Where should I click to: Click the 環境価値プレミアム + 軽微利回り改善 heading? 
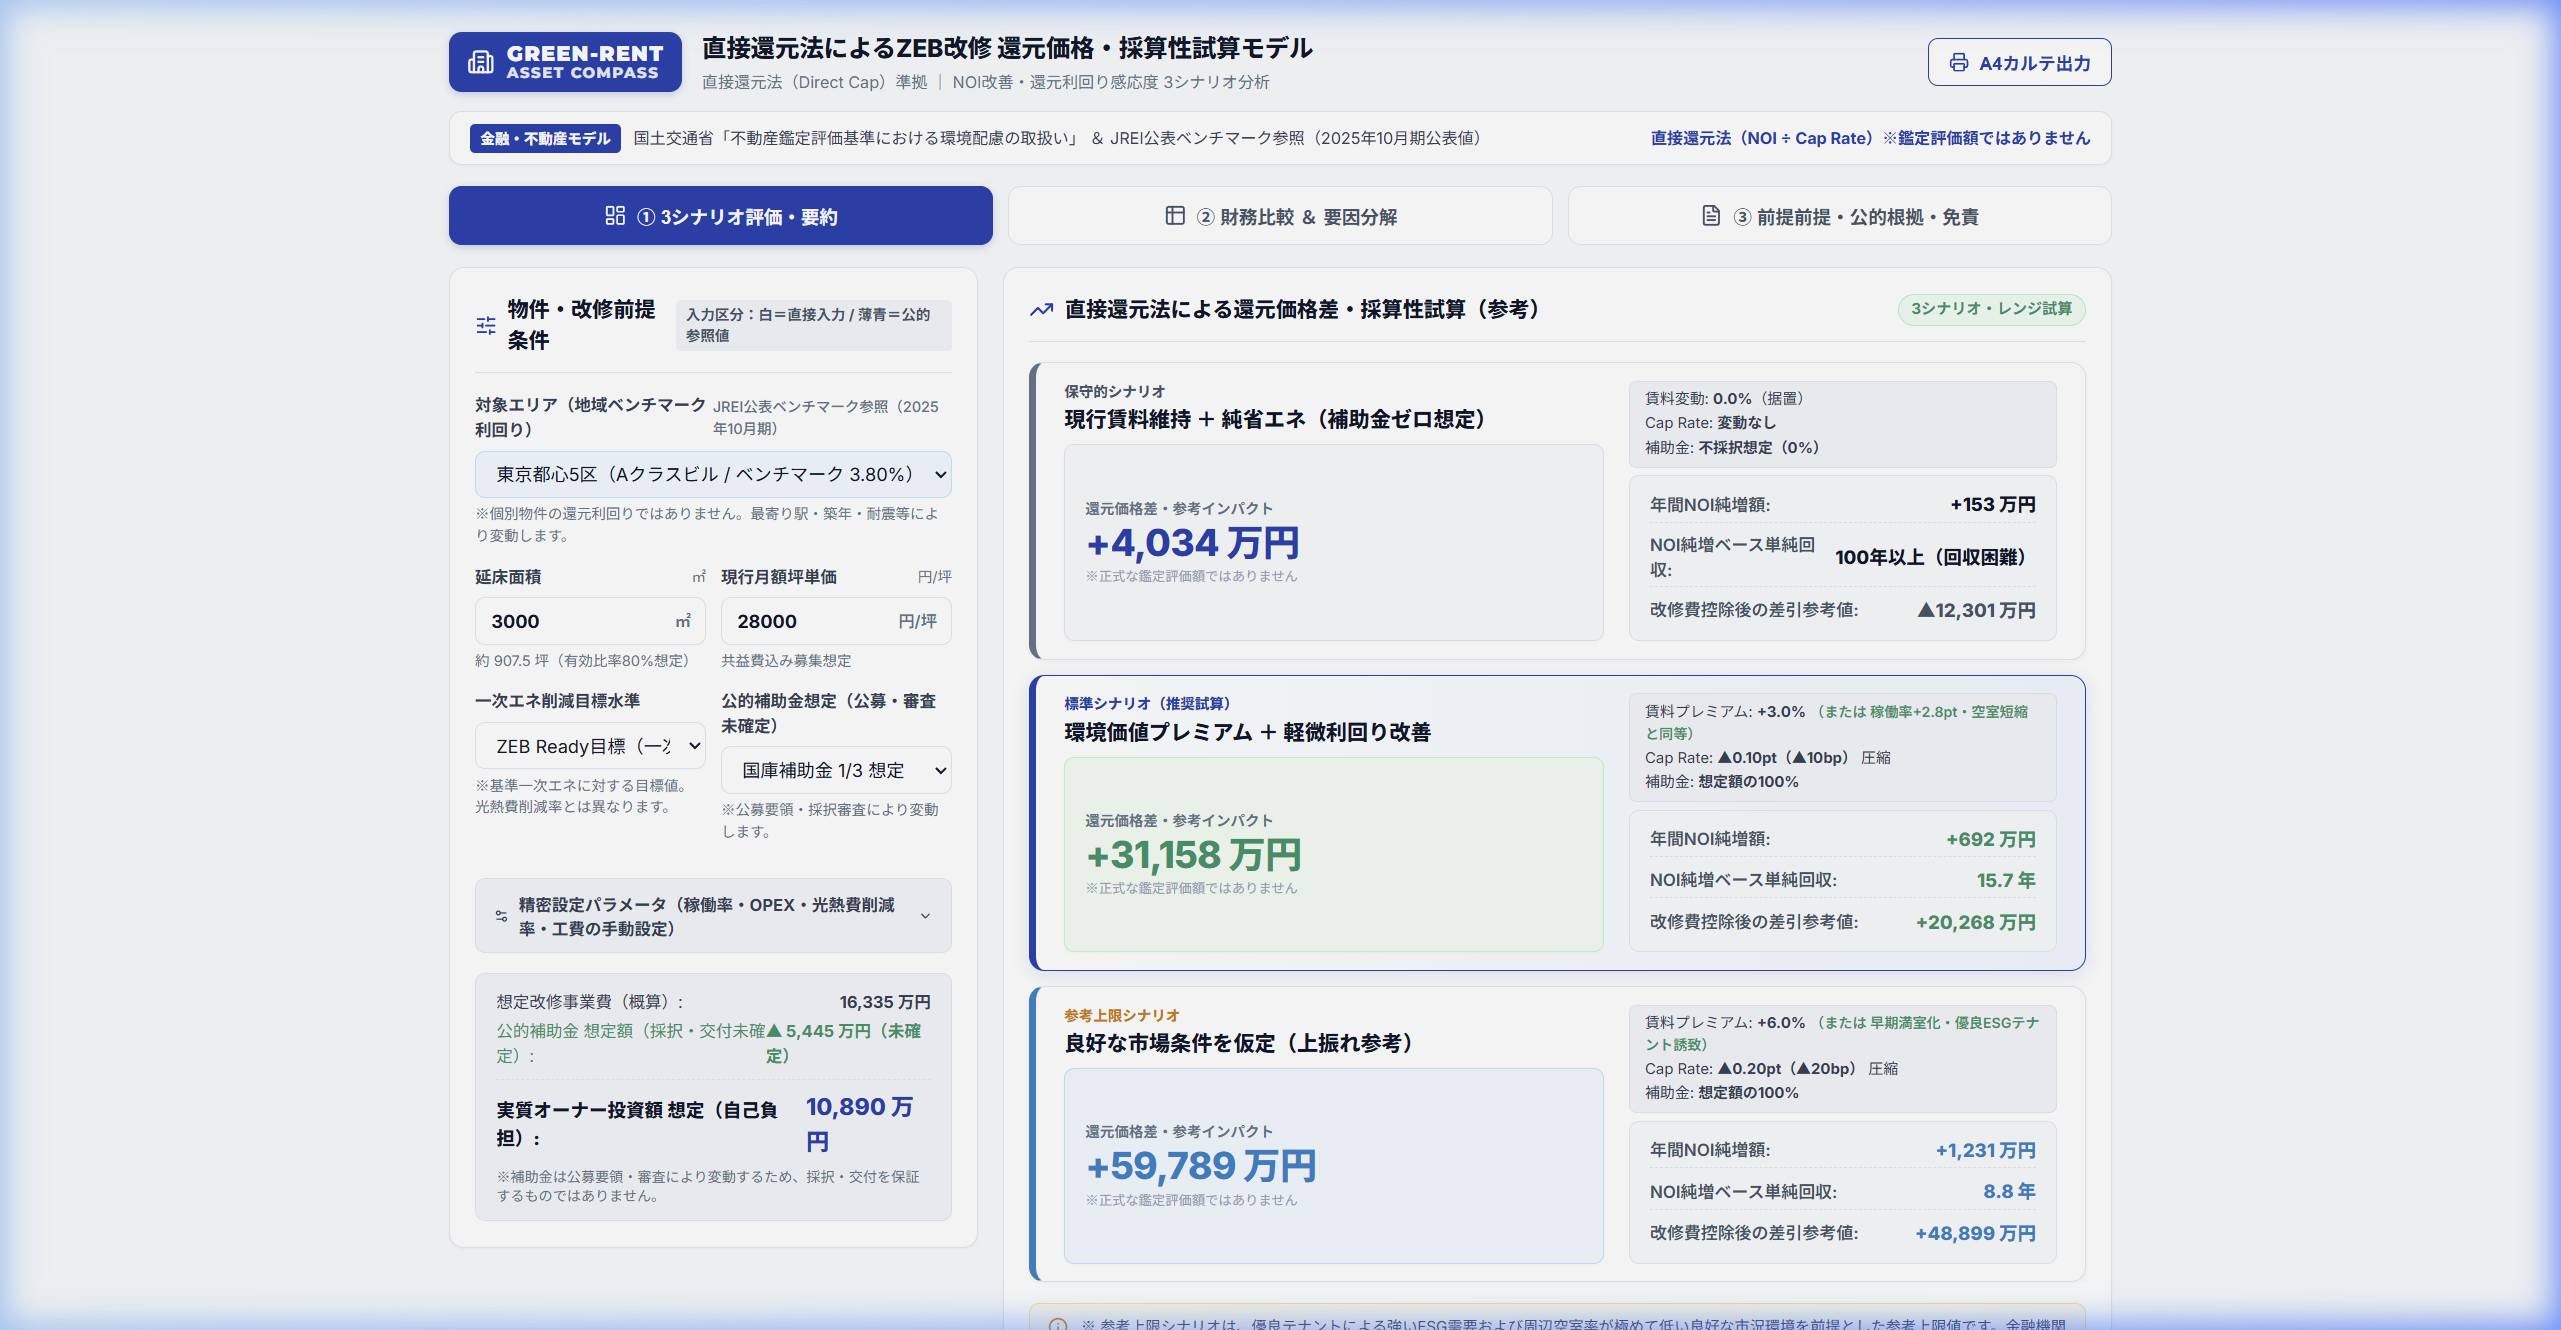1247,732
